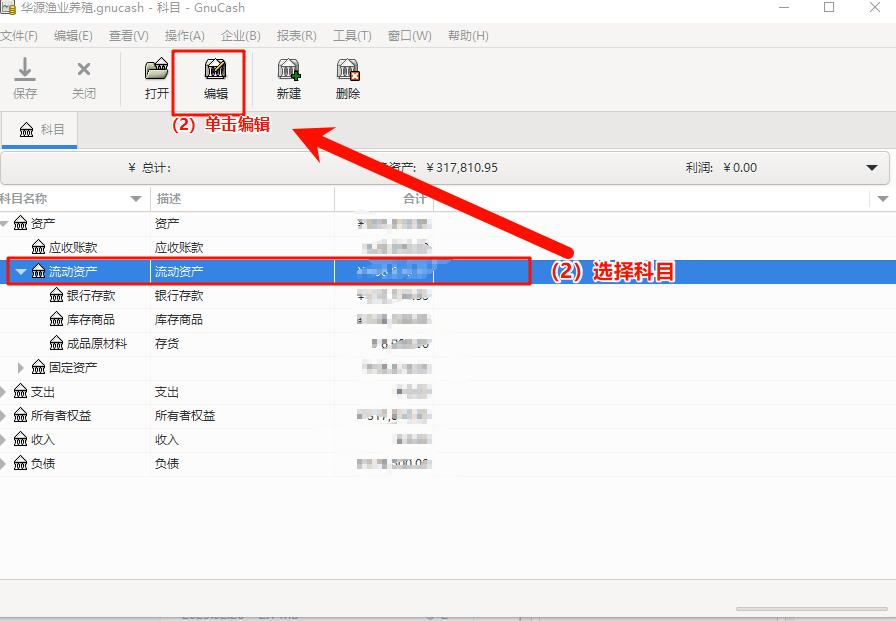Open the 操作(A) menu

[185, 36]
